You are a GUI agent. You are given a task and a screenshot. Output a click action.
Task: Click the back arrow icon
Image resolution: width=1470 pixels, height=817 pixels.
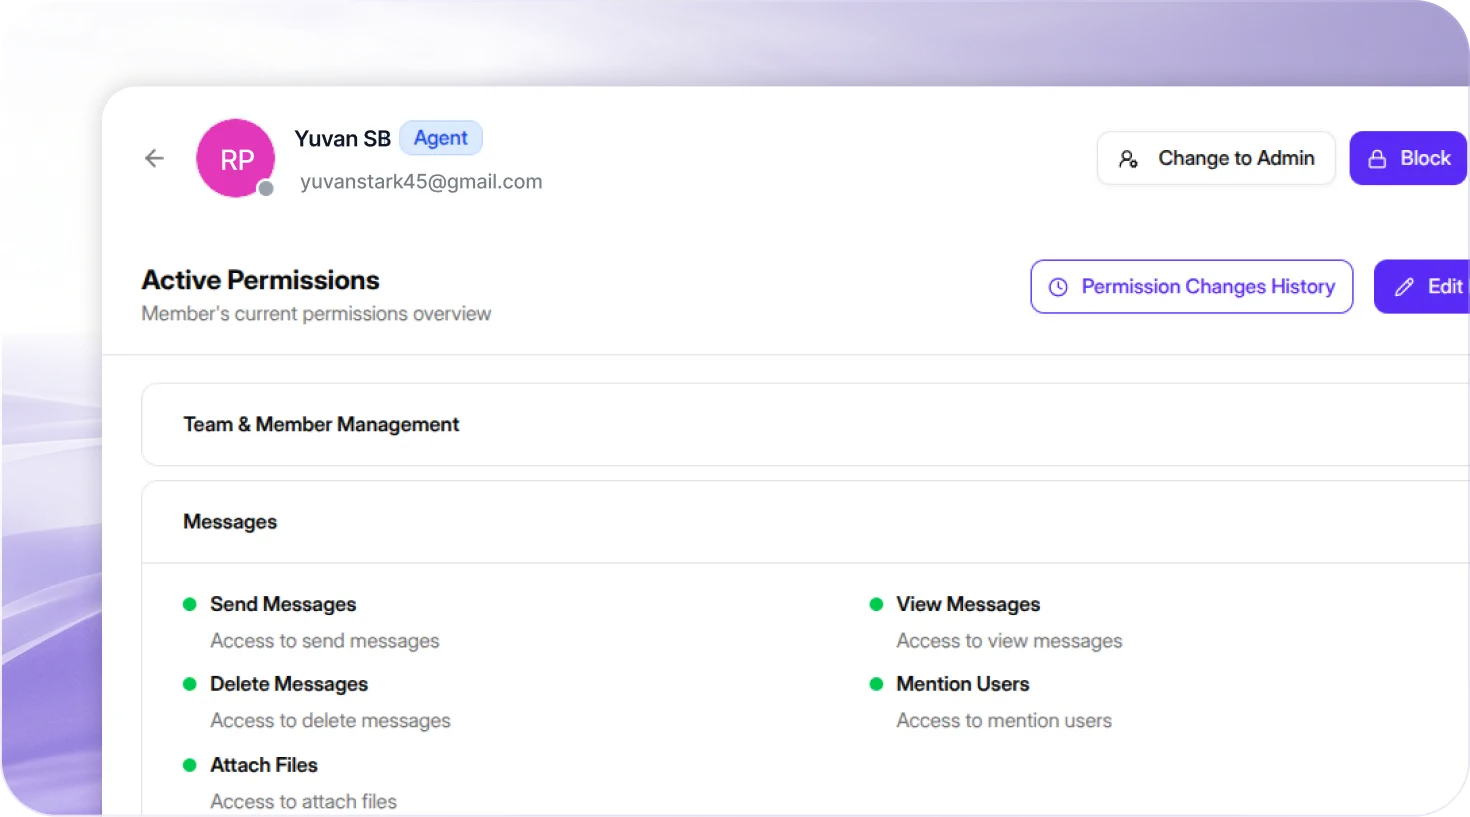[154, 158]
